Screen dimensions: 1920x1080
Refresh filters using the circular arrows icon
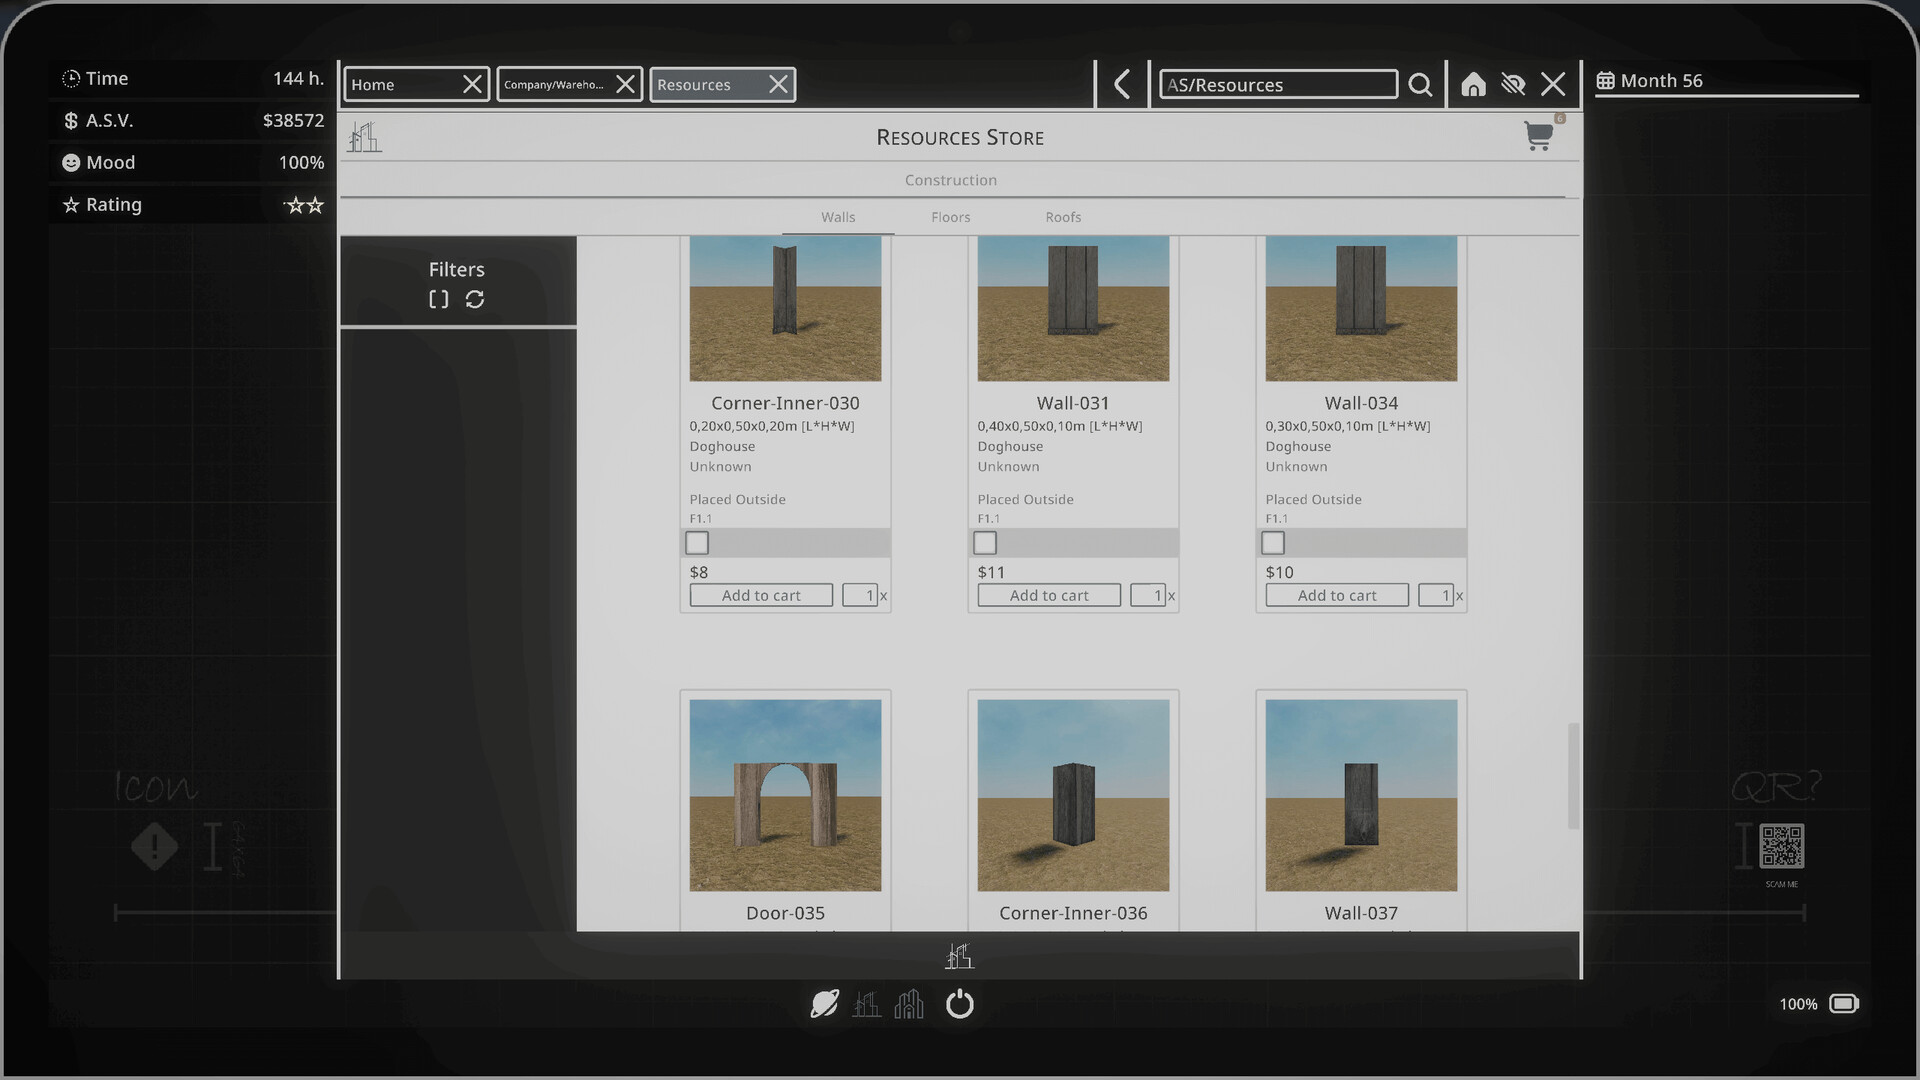(x=475, y=299)
